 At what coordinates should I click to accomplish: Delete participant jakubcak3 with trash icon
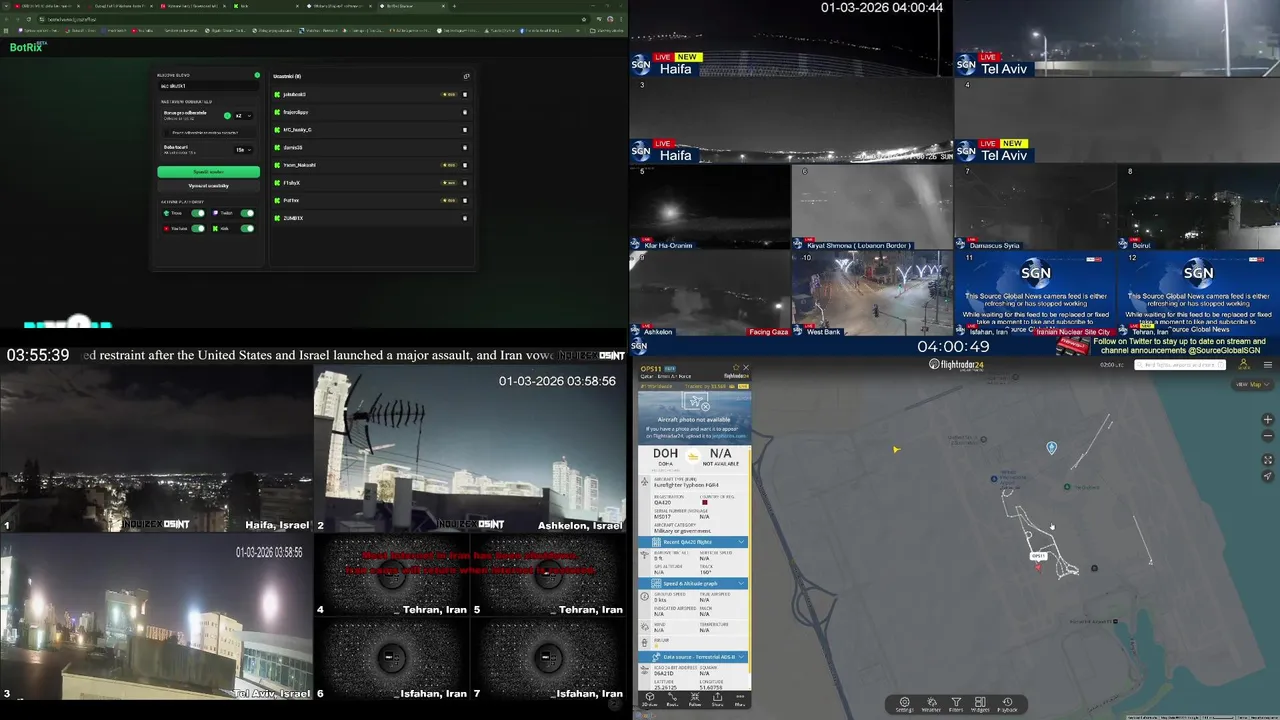pyautogui.click(x=465, y=94)
